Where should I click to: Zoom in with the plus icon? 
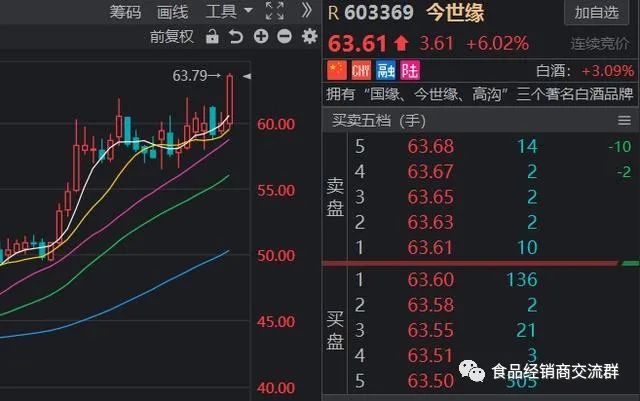261,36
